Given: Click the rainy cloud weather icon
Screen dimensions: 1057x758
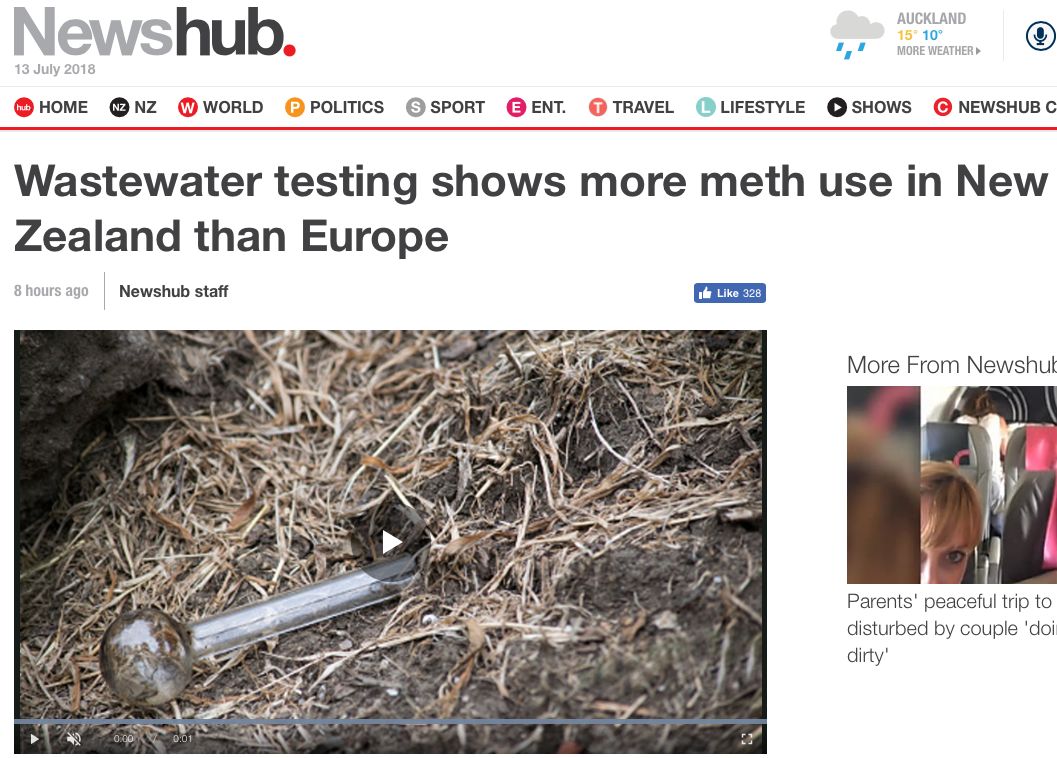Looking at the screenshot, I should tap(856, 35).
